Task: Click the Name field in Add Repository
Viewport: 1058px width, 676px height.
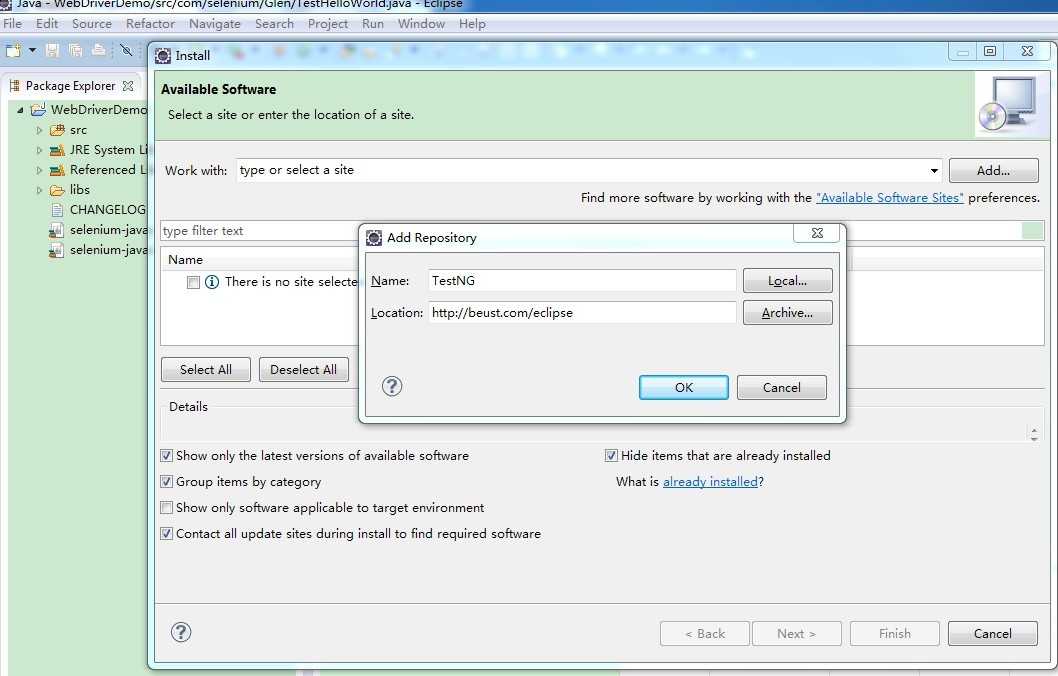Action: click(582, 281)
